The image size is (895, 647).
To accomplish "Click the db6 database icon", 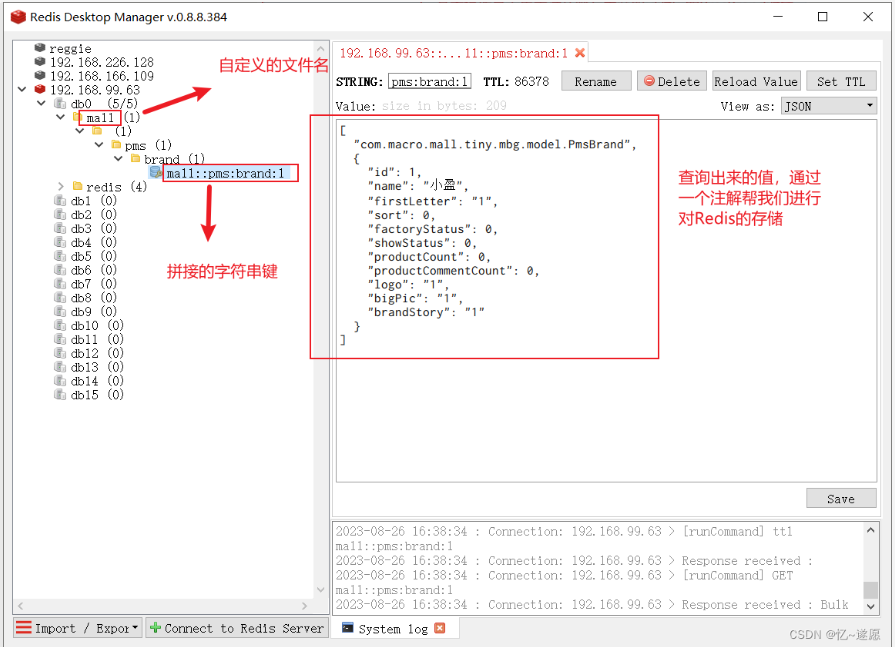I will pyautogui.click(x=60, y=269).
